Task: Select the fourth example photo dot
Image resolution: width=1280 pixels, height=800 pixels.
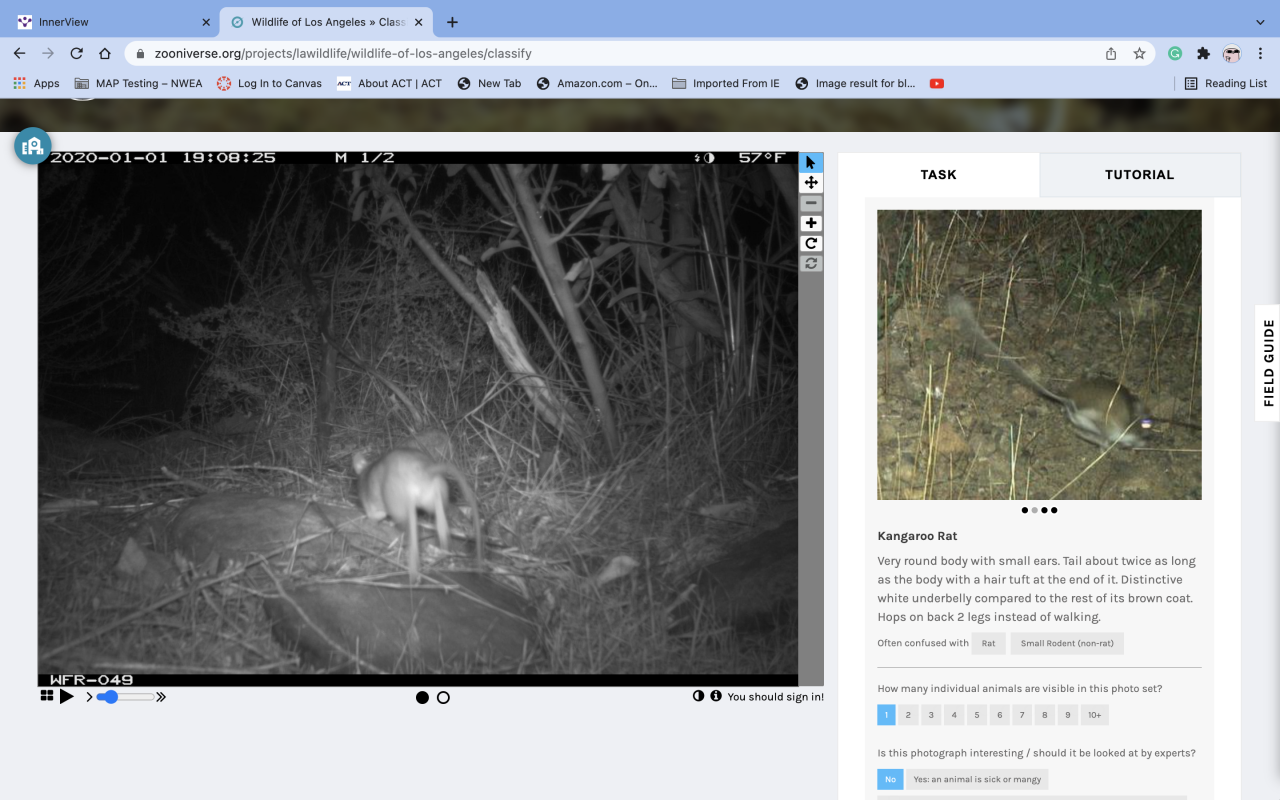Action: pyautogui.click(x=1054, y=510)
